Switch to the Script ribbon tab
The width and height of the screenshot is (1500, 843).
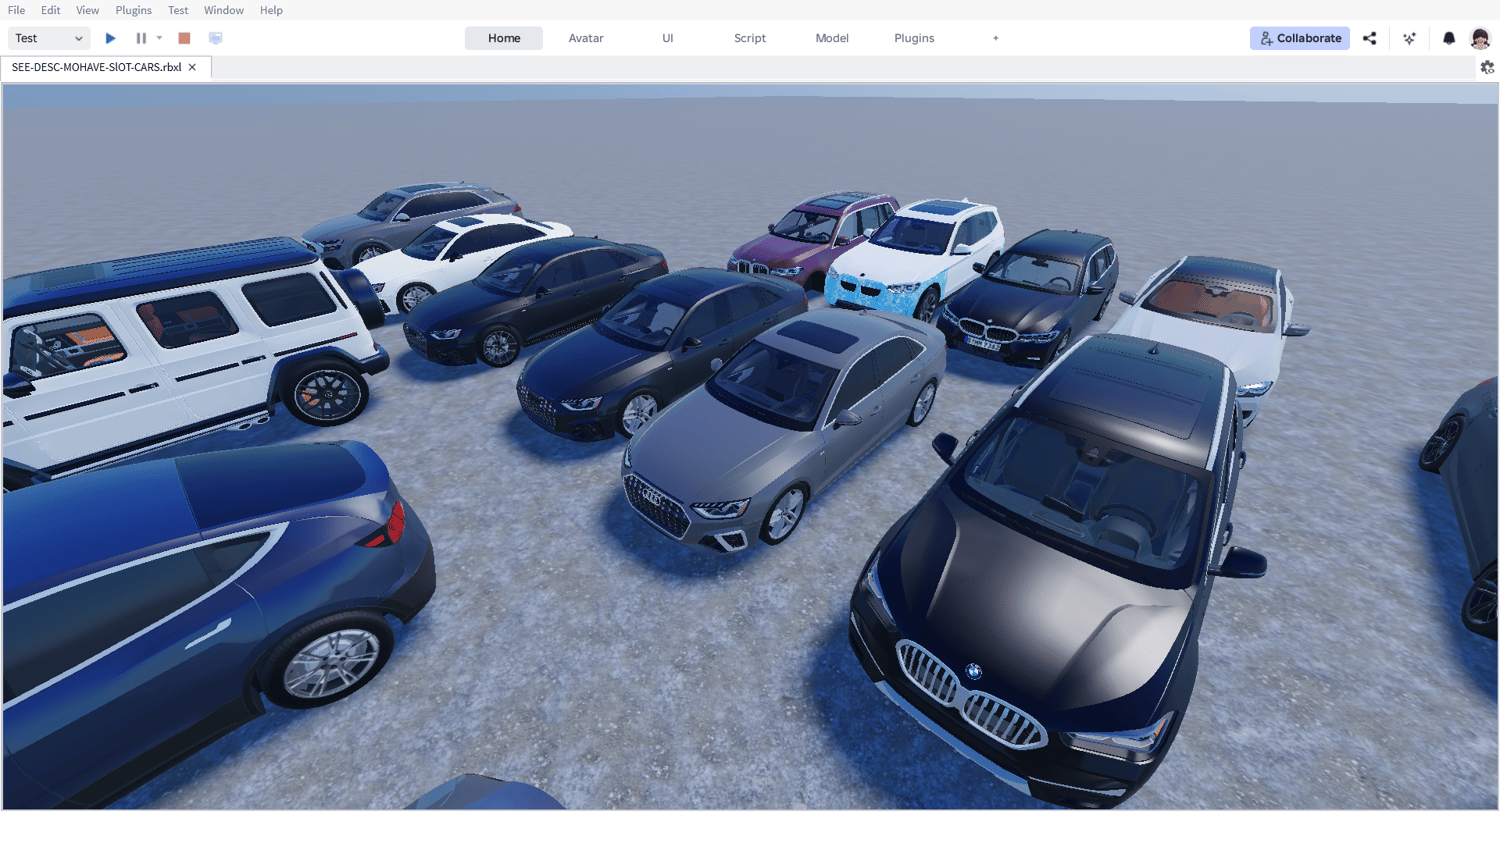pos(750,38)
